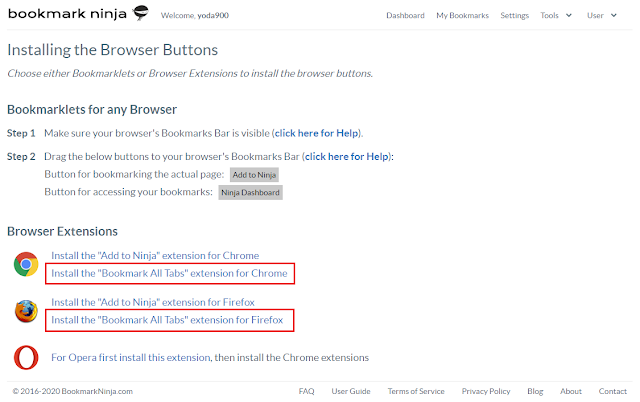View the Privacy Policy footer link
640x402 pixels.
click(487, 391)
